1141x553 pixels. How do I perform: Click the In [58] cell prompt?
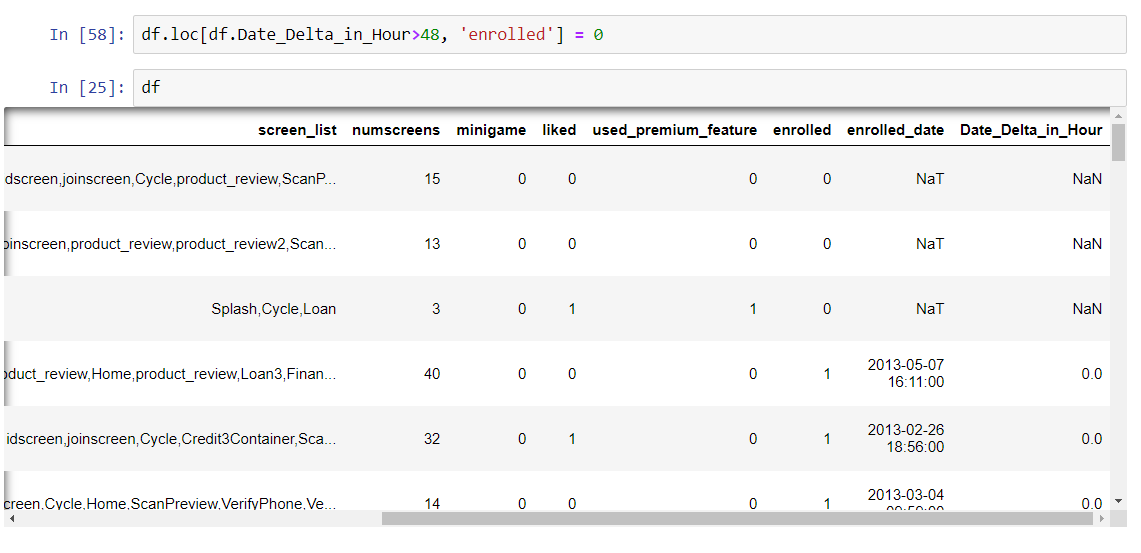[x=88, y=34]
